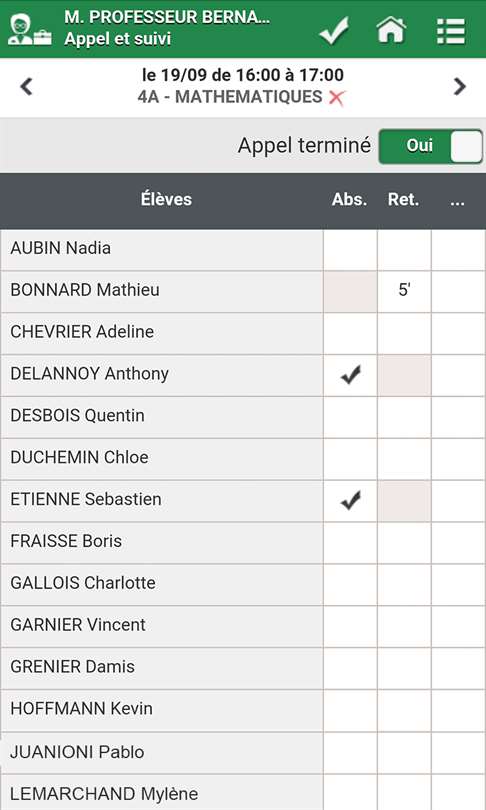Select the Ret. column header
Screen dimensions: 486x810
[403, 200]
